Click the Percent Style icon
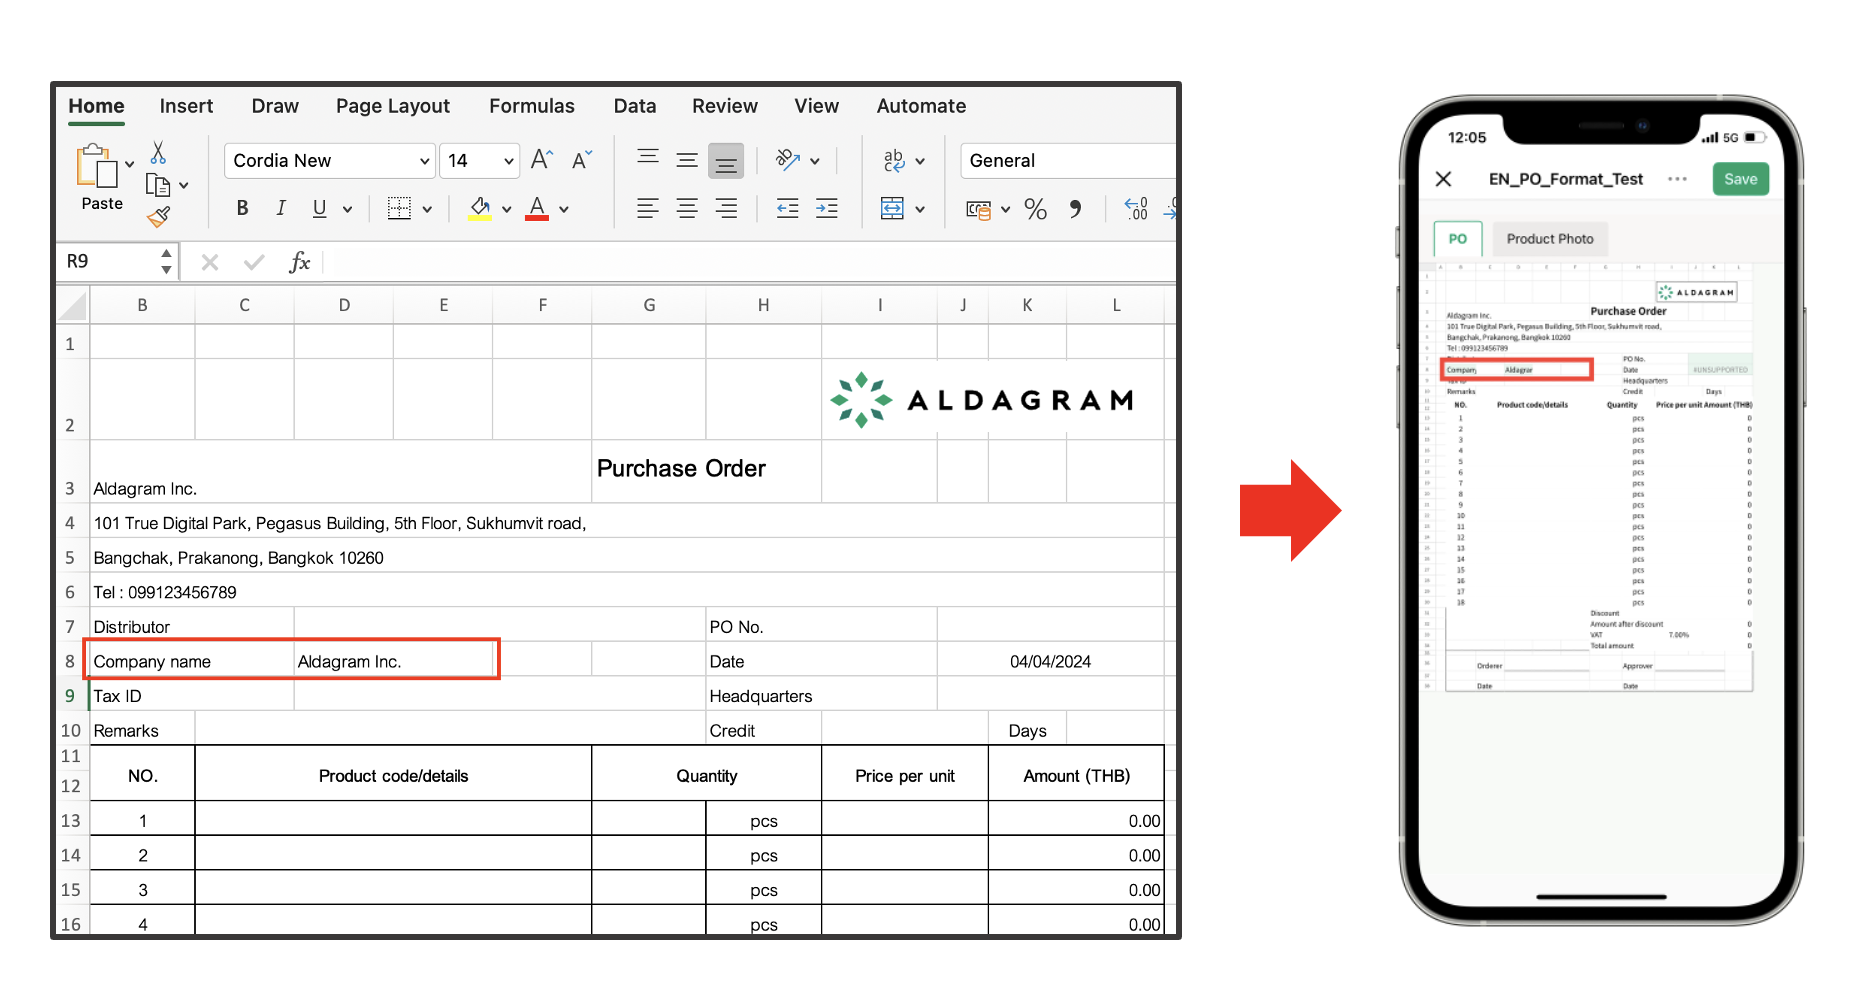Image resolution: width=1860 pixels, height=1006 pixels. coord(1035,209)
